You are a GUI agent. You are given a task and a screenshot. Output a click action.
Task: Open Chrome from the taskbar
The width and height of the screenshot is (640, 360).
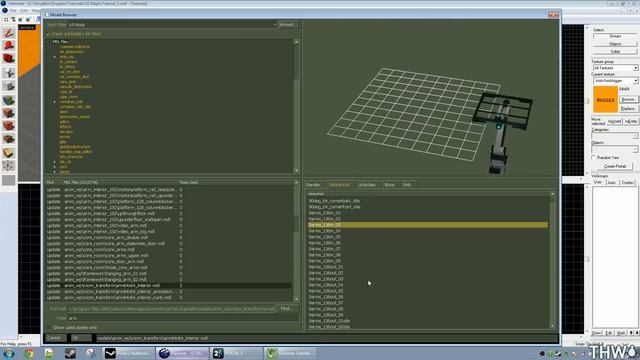29,353
